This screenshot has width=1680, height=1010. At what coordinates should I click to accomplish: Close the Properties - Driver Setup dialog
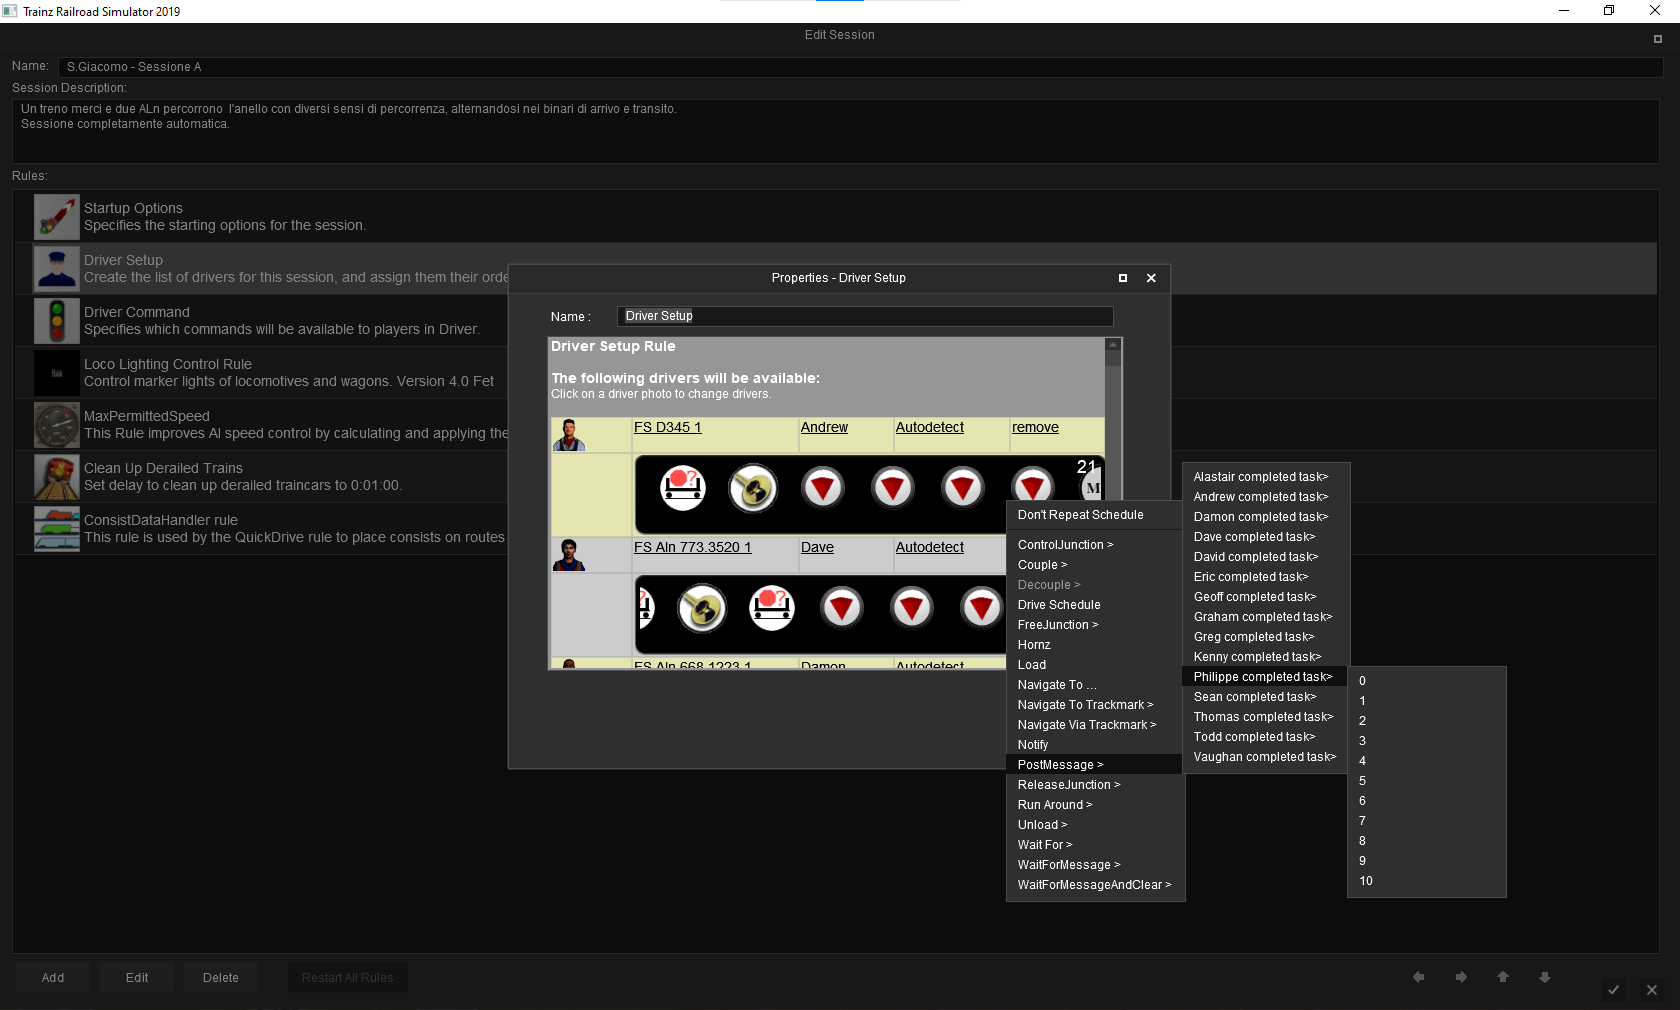(1151, 278)
